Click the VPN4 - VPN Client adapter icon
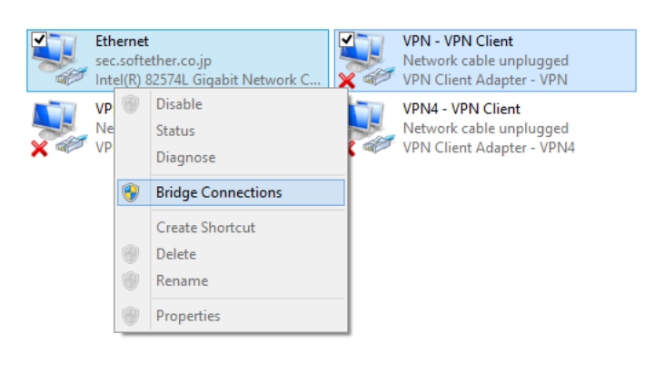The height and width of the screenshot is (370, 654). [x=371, y=128]
